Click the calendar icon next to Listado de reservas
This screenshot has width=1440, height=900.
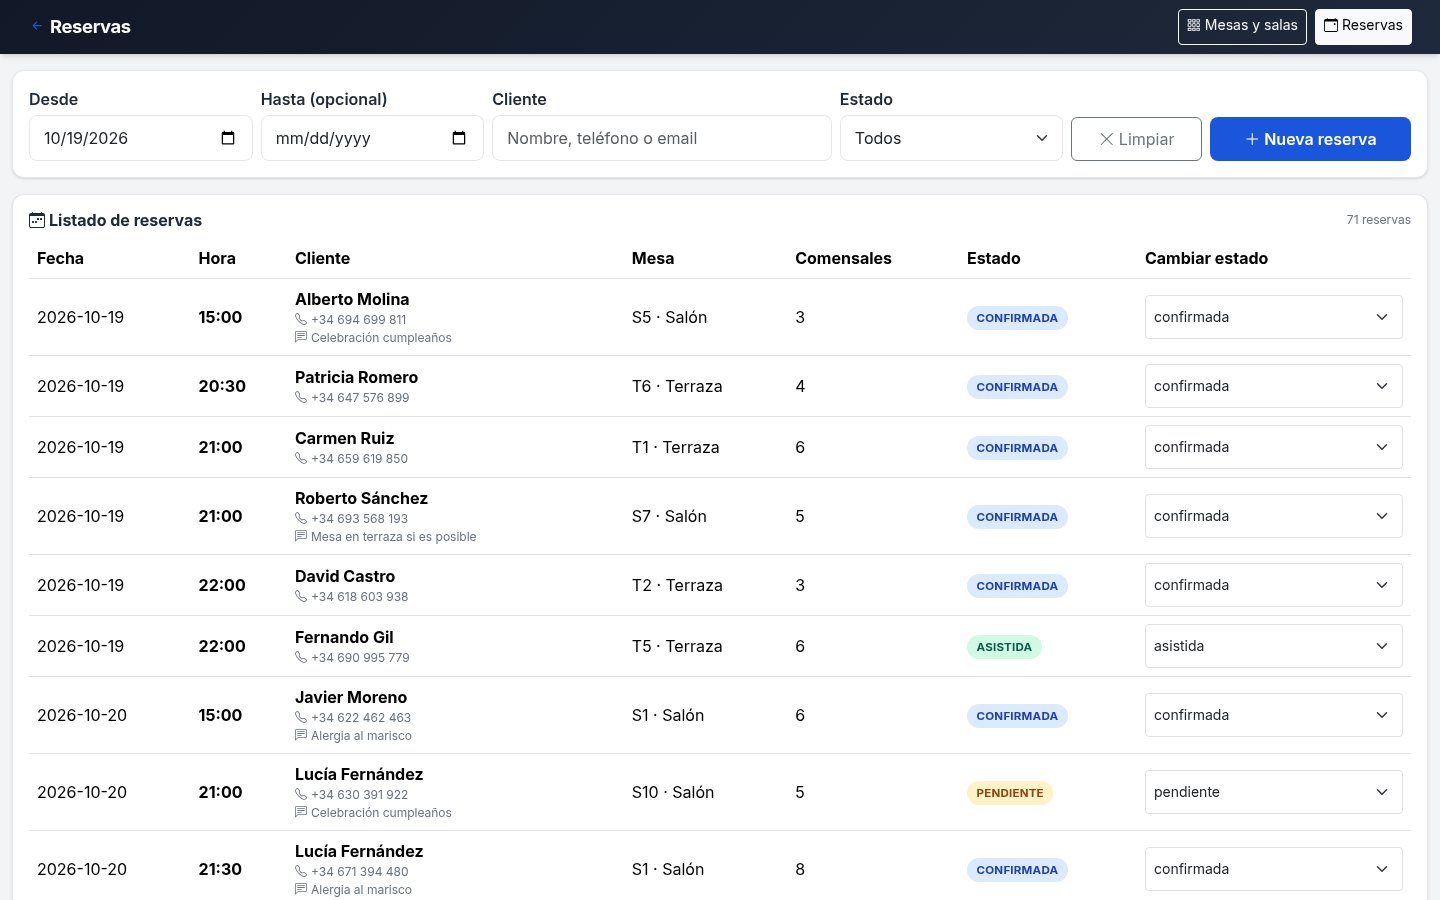pyautogui.click(x=37, y=220)
